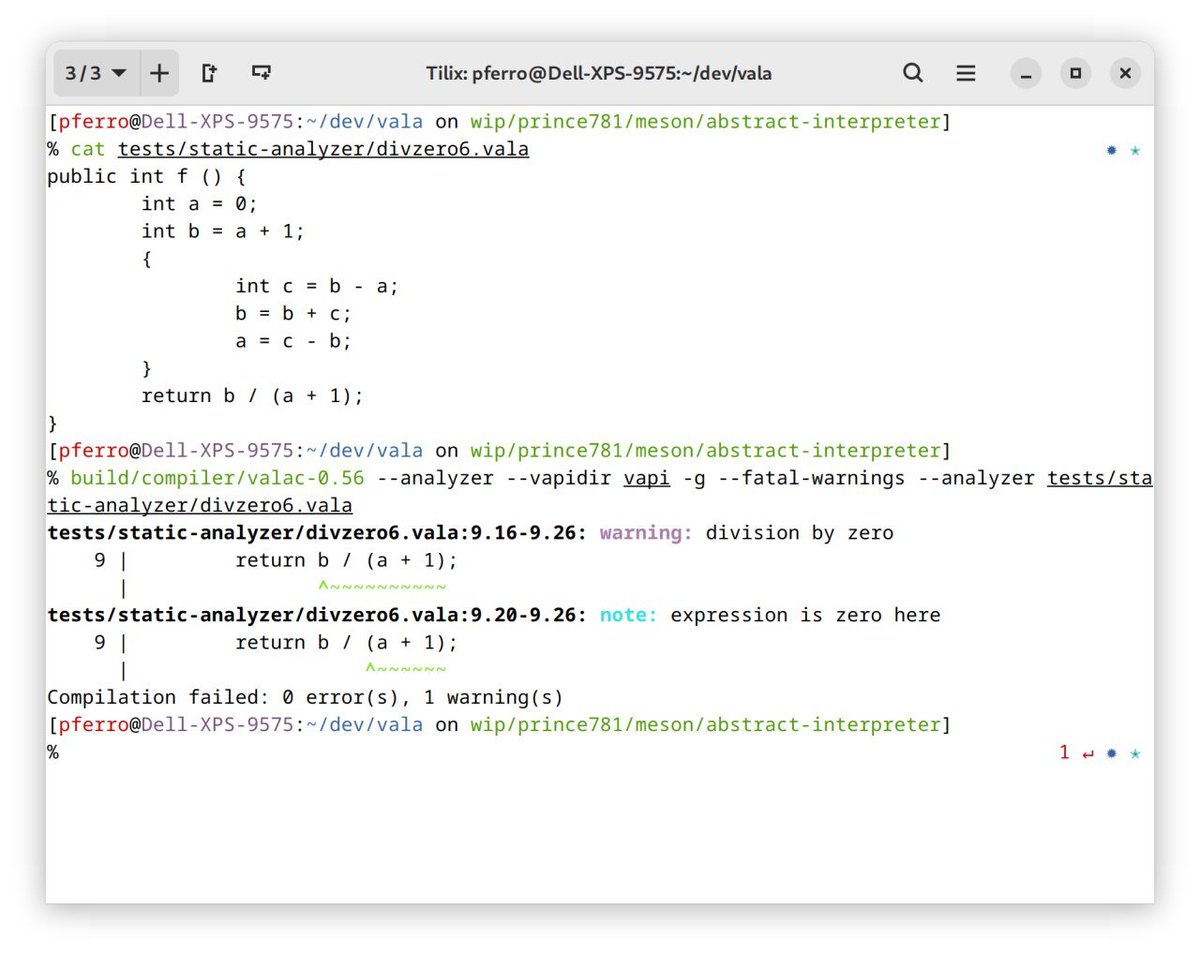Open the search (magnifier) icon
Viewport: 1200px width, 953px height.
913,73
